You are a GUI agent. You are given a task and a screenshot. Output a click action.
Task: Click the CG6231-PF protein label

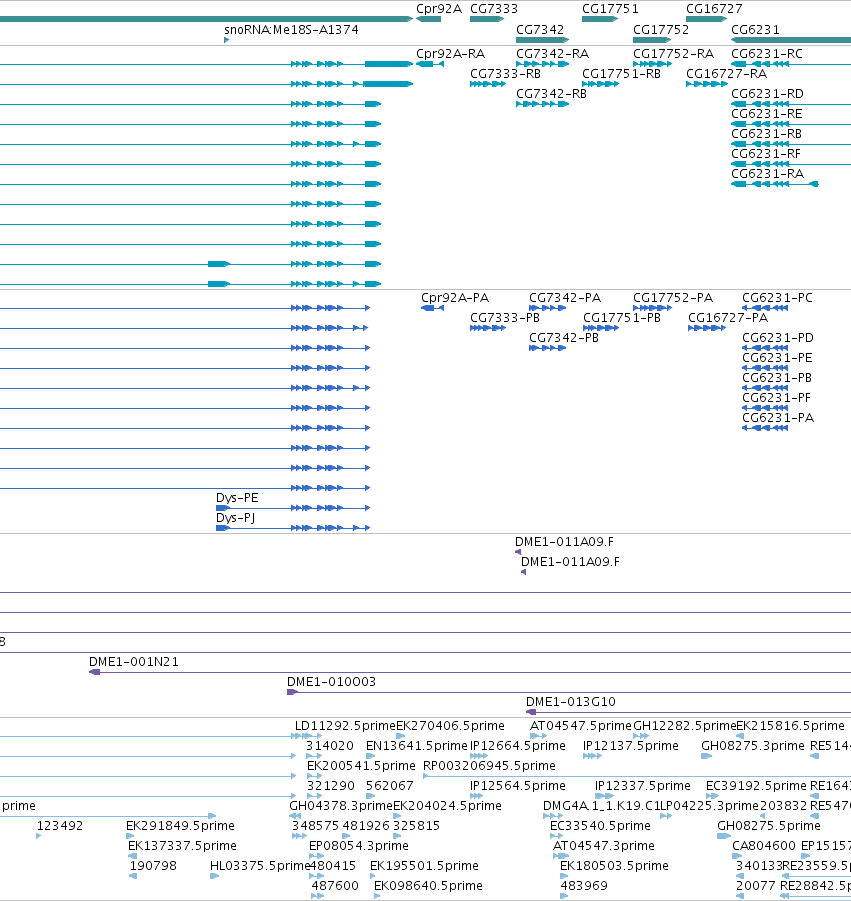pyautogui.click(x=776, y=398)
